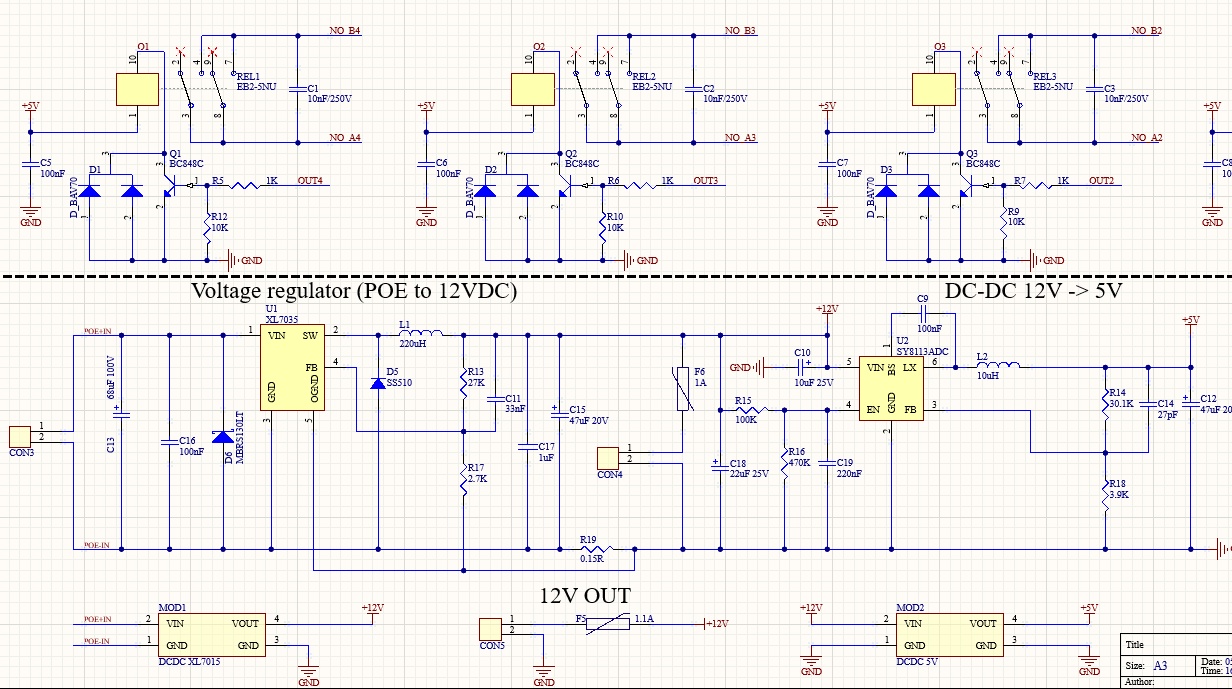Select the U2 SY8113ADC converter IC block
Screen dimensions: 1232x689
click(x=891, y=388)
